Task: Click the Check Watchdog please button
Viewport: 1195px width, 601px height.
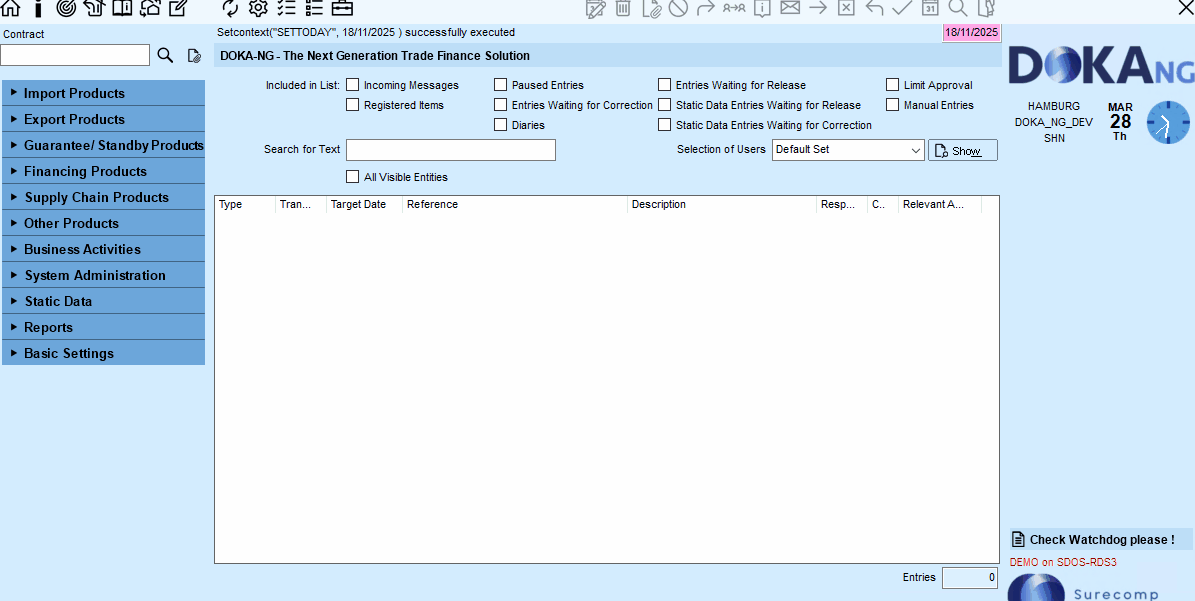Action: point(1101,539)
